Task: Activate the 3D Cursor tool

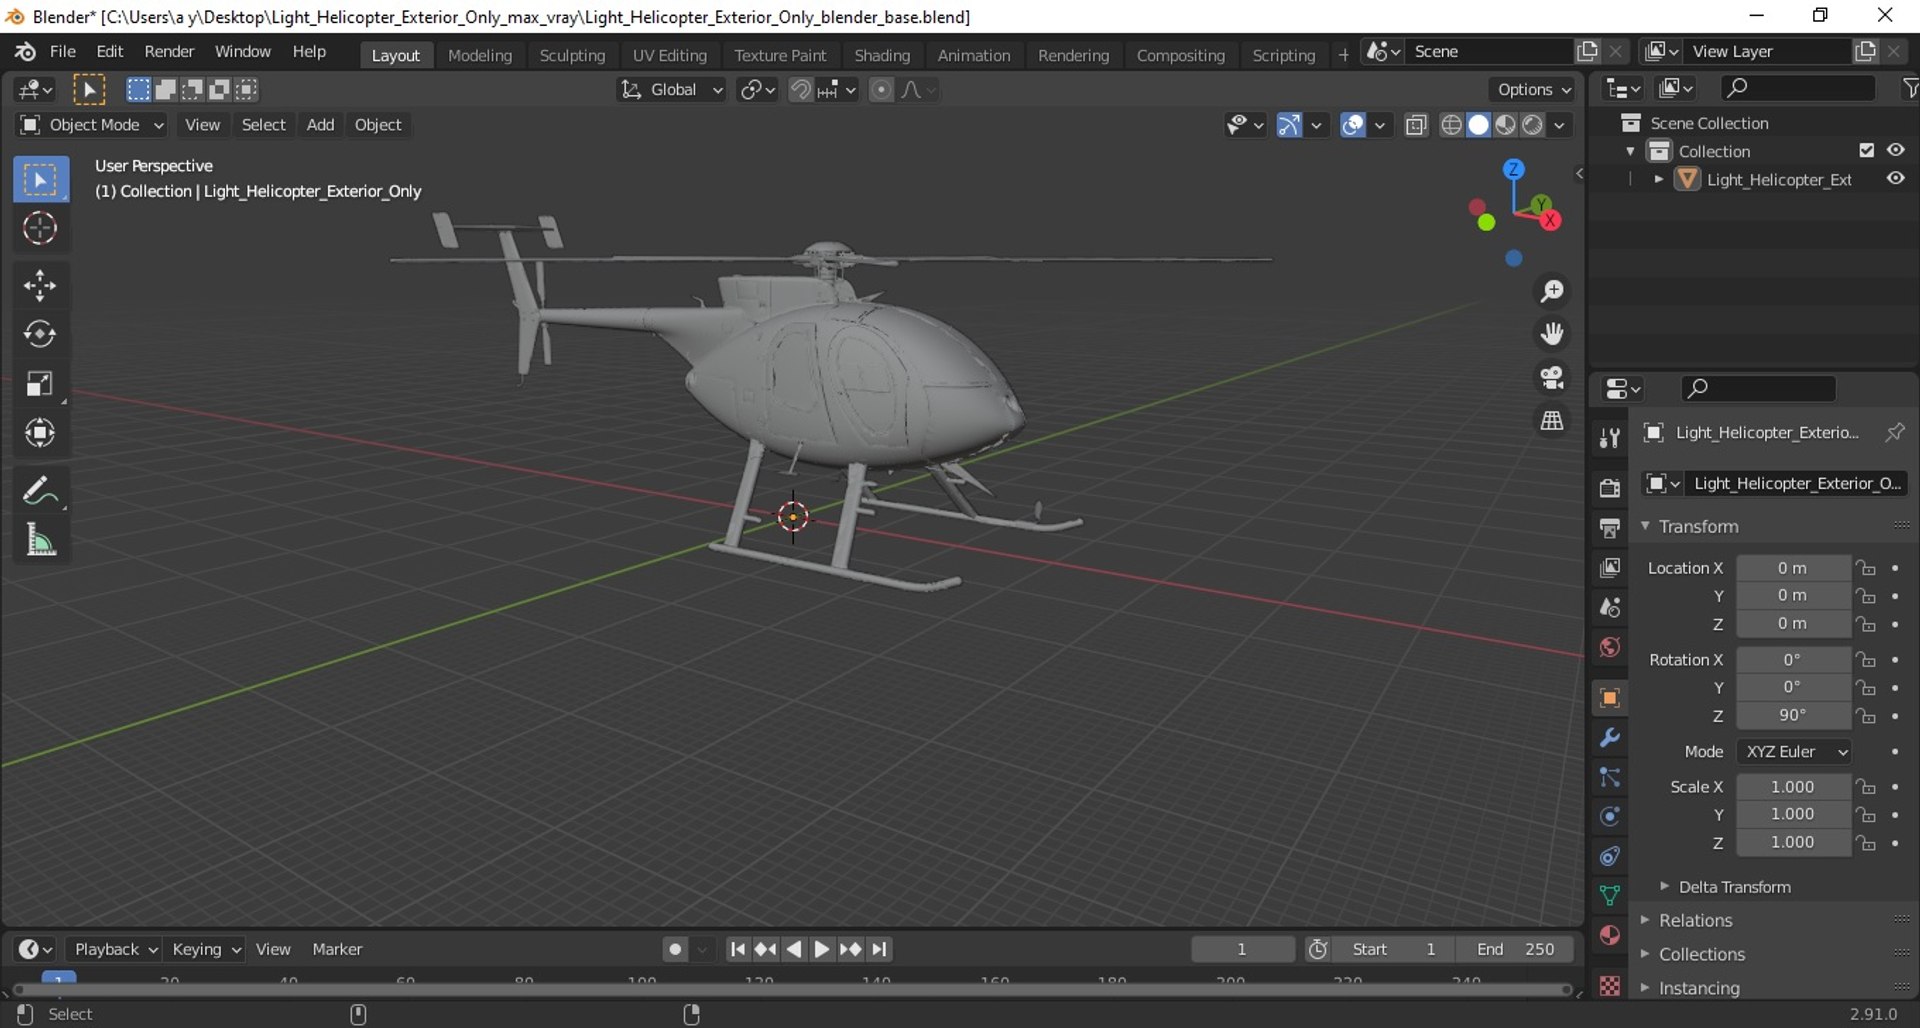Action: click(x=40, y=229)
